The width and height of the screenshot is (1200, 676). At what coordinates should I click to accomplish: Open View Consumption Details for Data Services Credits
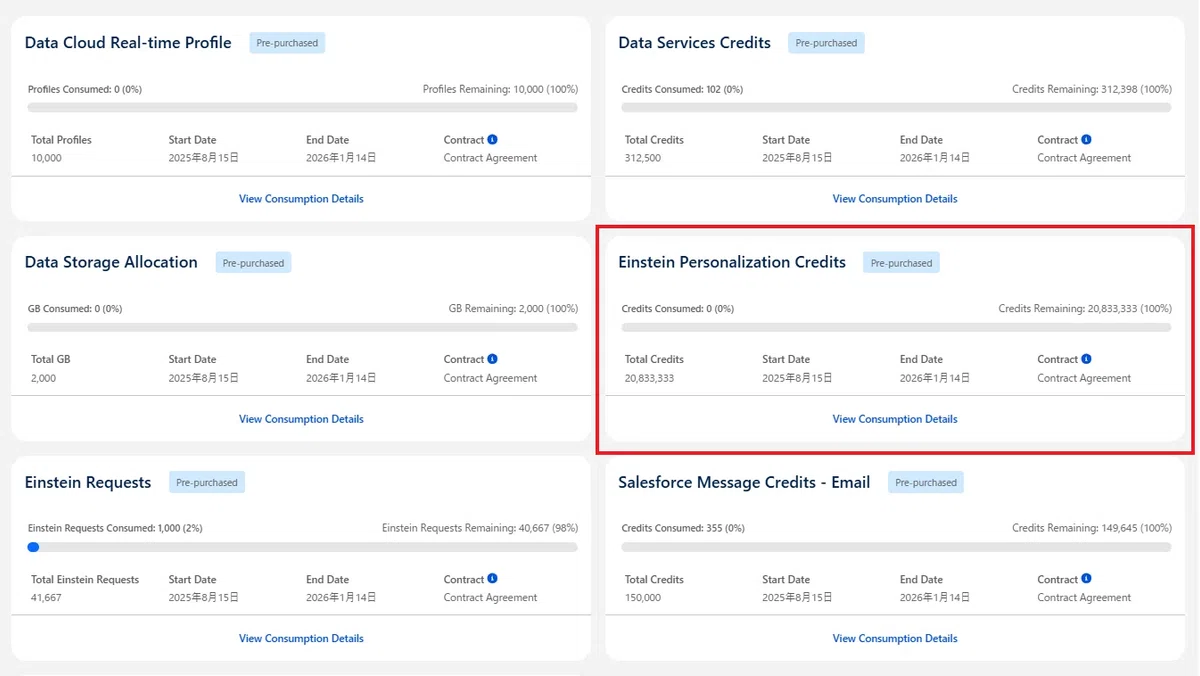coord(895,199)
